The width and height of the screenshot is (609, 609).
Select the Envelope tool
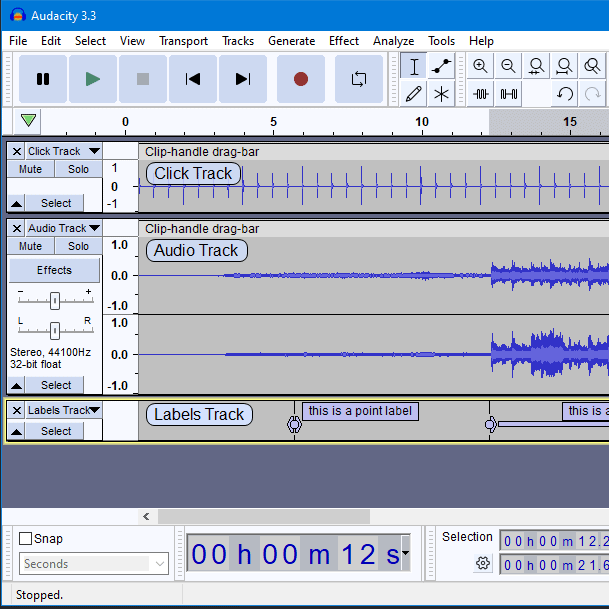pos(441,66)
